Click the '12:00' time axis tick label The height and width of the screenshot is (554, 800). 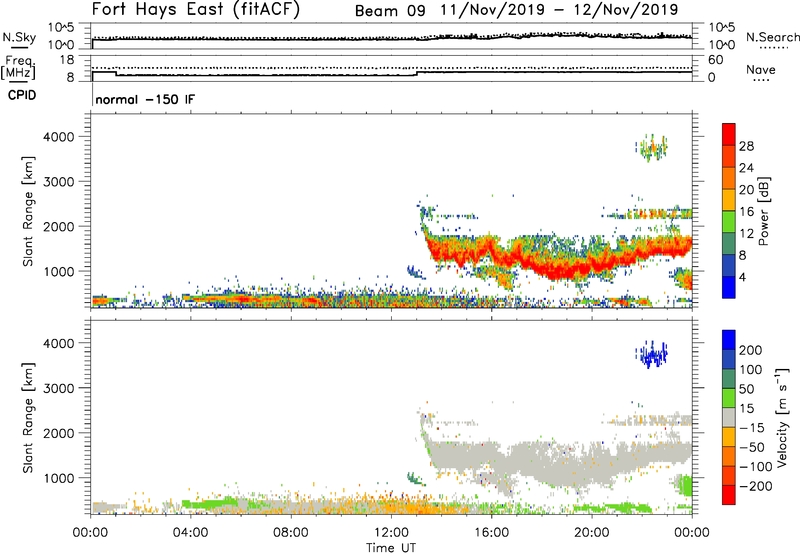click(x=391, y=533)
